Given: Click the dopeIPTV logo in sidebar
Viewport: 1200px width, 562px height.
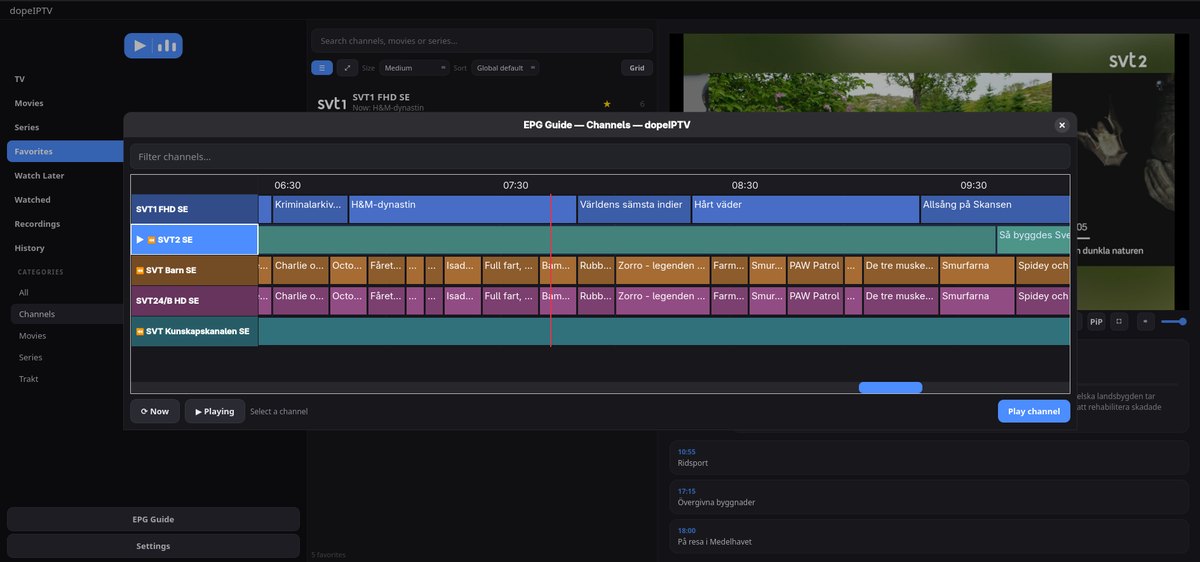Looking at the screenshot, I should [x=153, y=45].
